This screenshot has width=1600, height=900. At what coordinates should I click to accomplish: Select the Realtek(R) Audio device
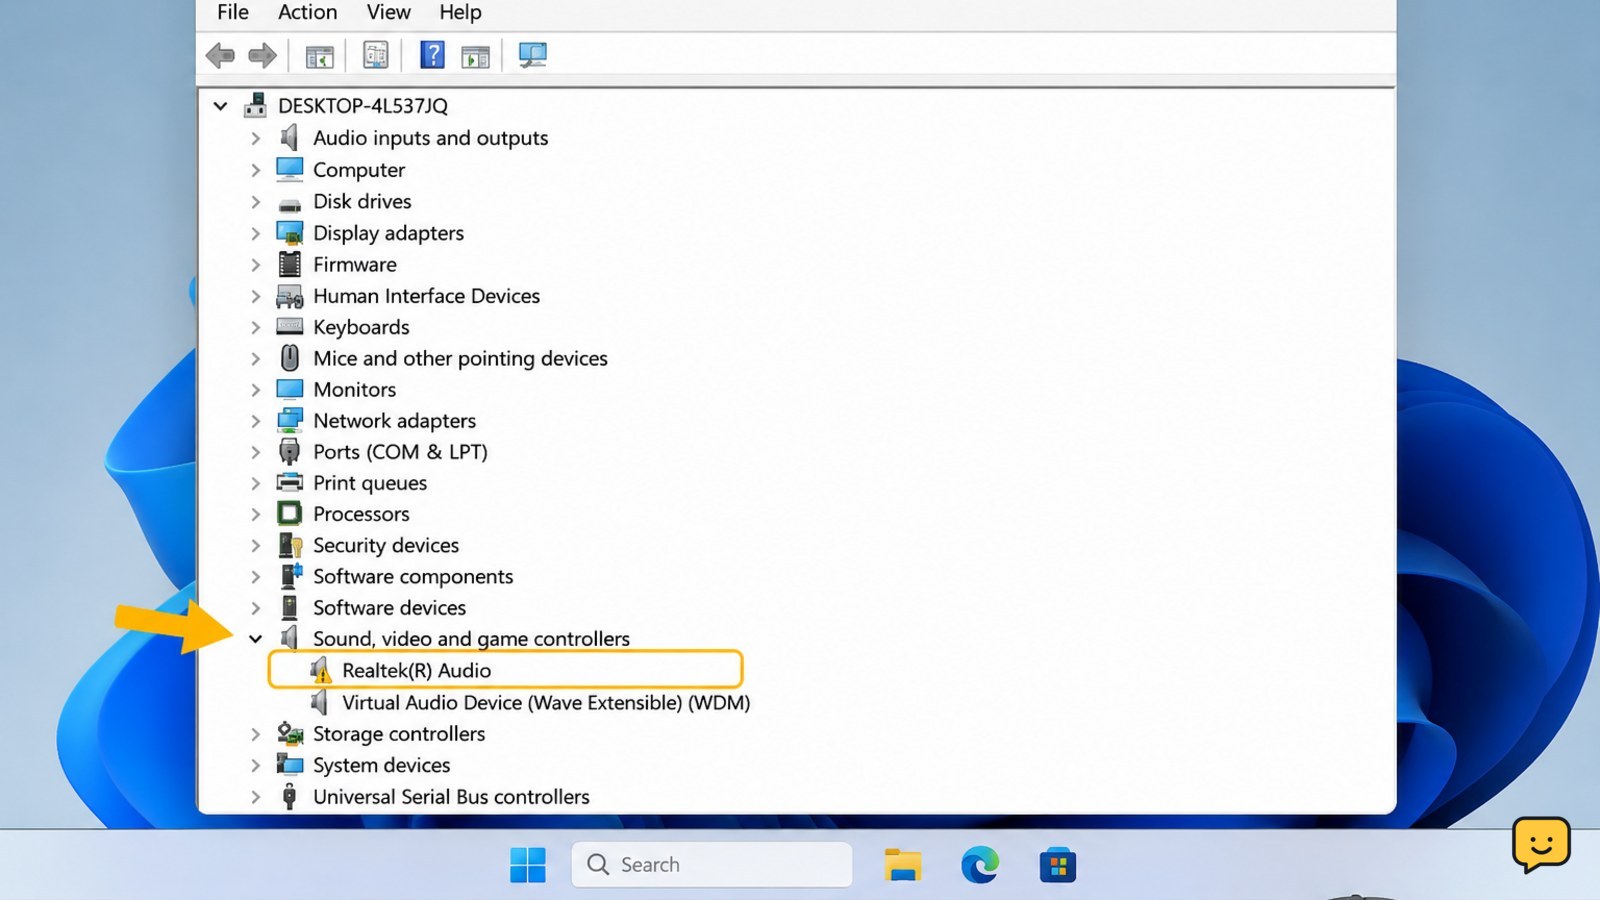(x=416, y=671)
